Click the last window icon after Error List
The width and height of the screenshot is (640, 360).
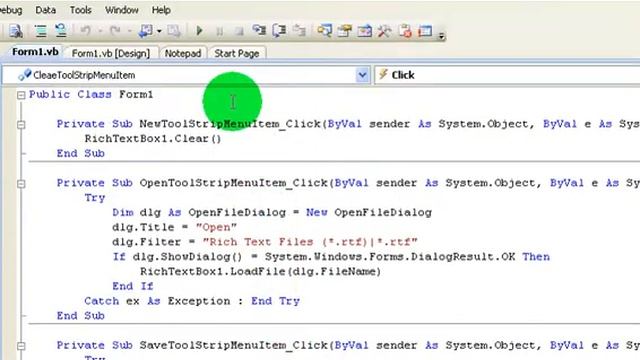(x=425, y=31)
